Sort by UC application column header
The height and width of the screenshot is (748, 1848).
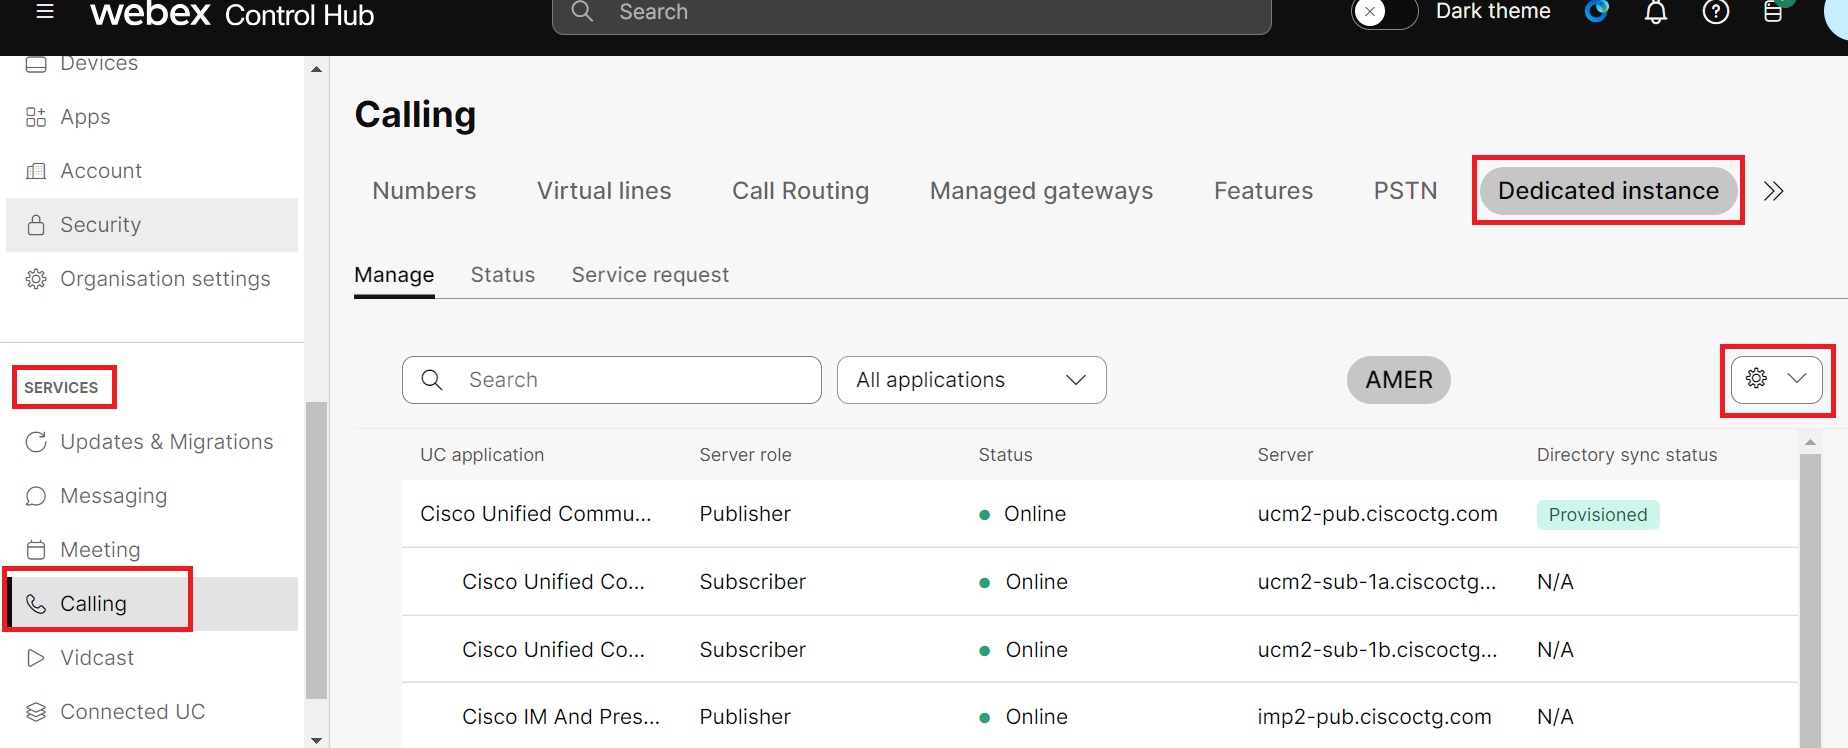point(482,455)
